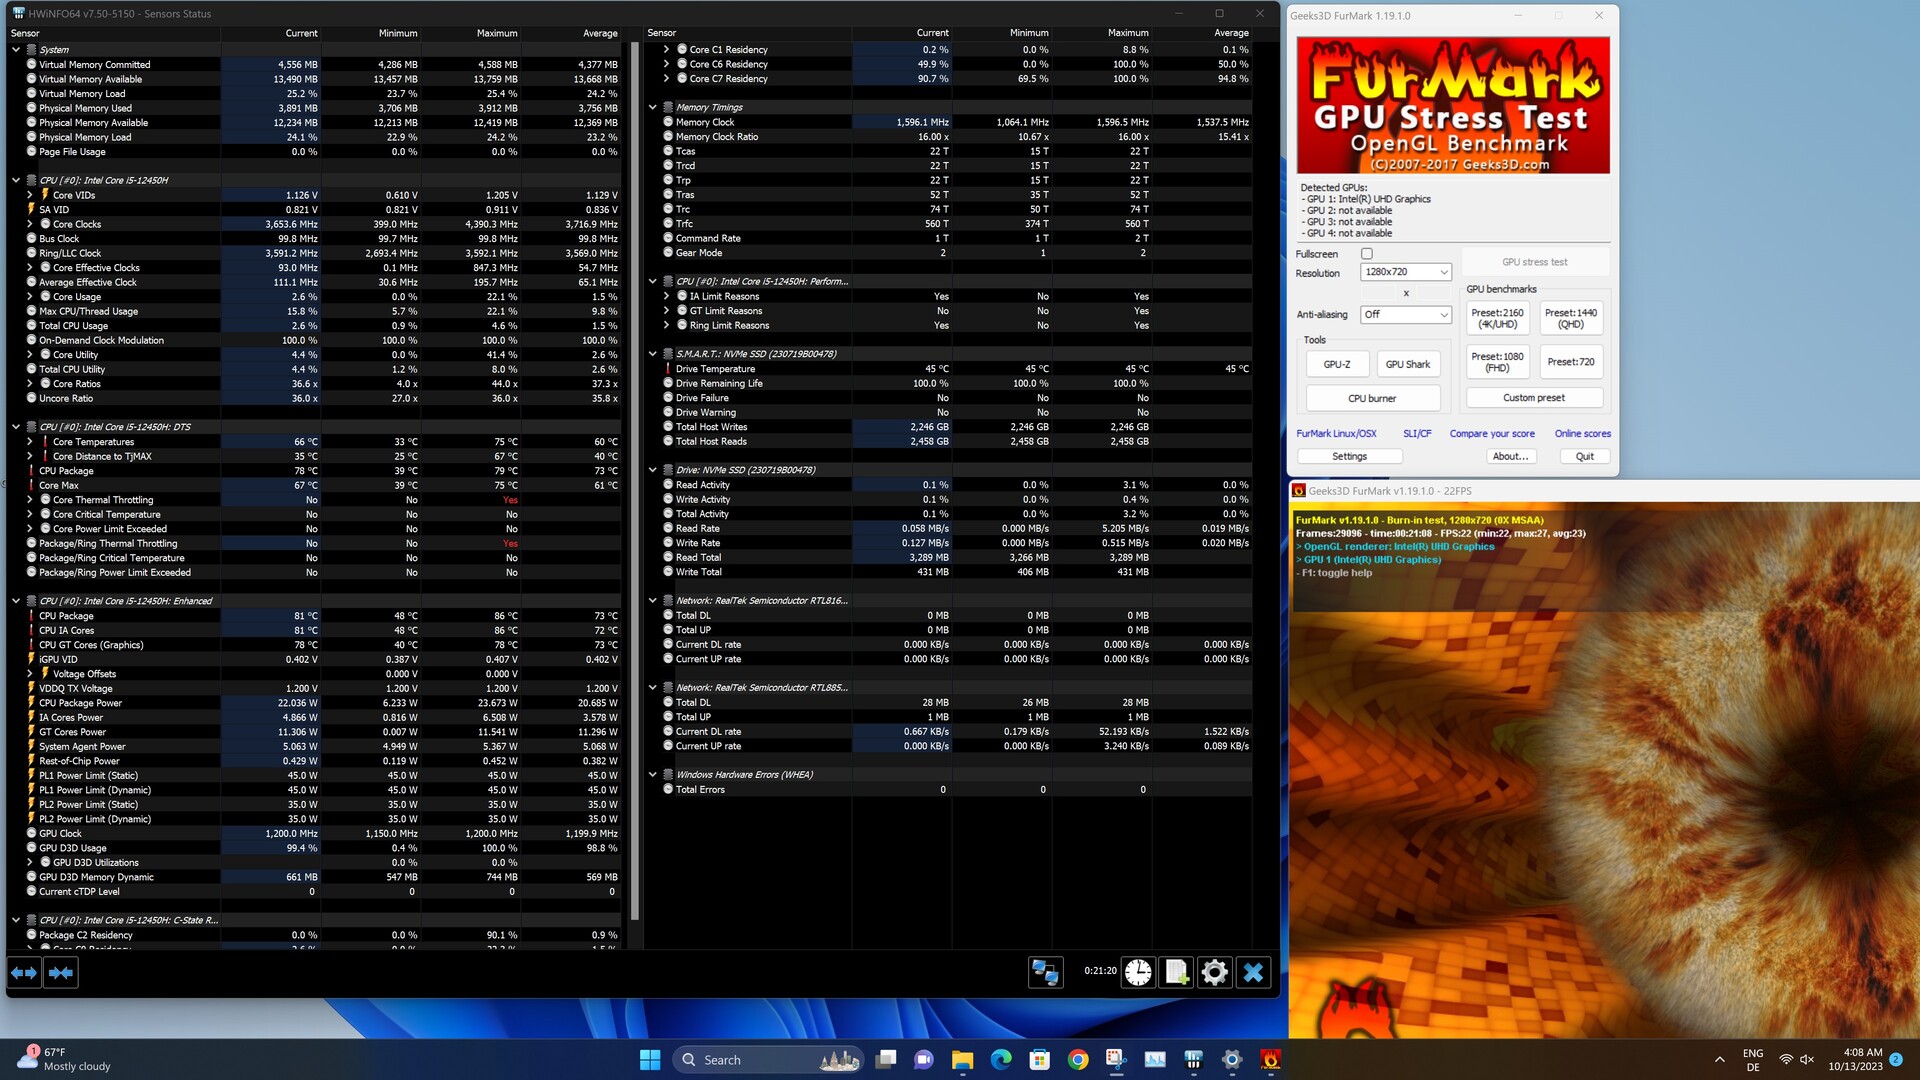
Task: Click the expand columns arrows icon in HWiNFO
Action: [x=24, y=972]
